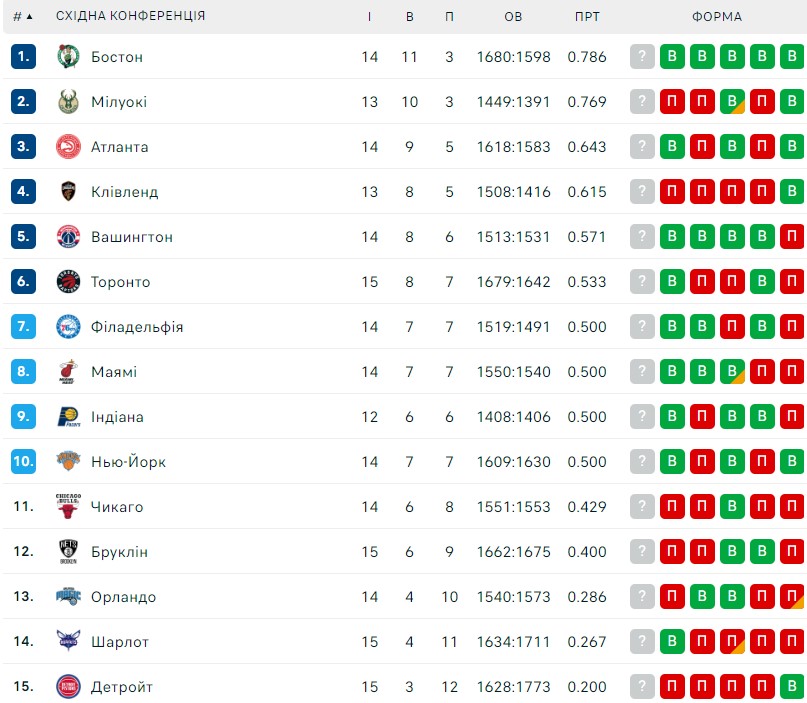Click the rank badge 10. beside Нью-Йорк
This screenshot has height=703, width=807.
click(x=23, y=461)
